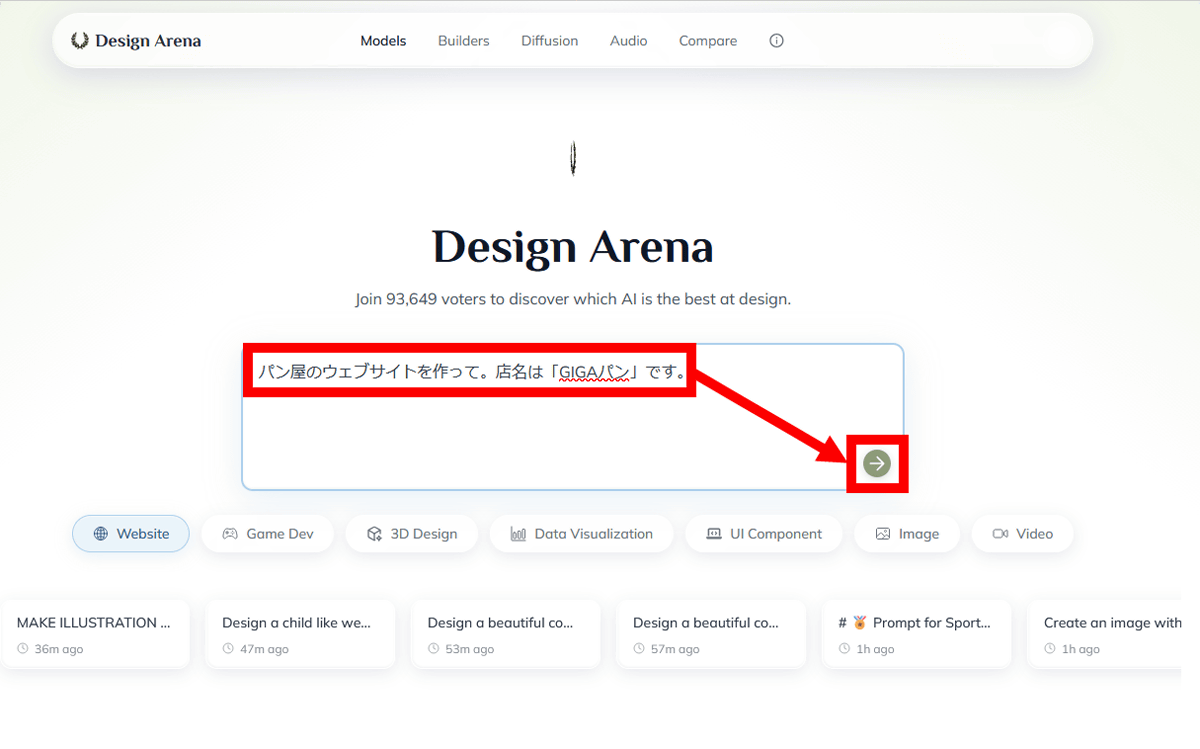Click the Design Arena laurel logo icon
Screen dimensions: 1200x749
tap(80, 41)
